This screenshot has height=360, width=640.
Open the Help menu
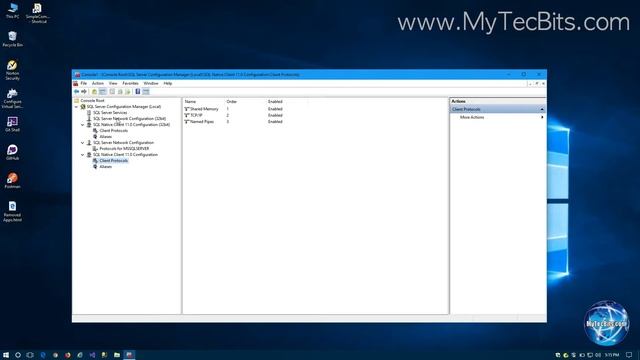168,83
